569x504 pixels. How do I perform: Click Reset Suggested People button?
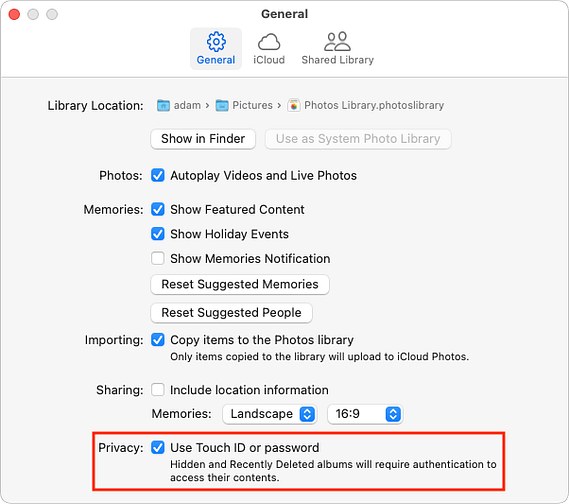(x=232, y=313)
